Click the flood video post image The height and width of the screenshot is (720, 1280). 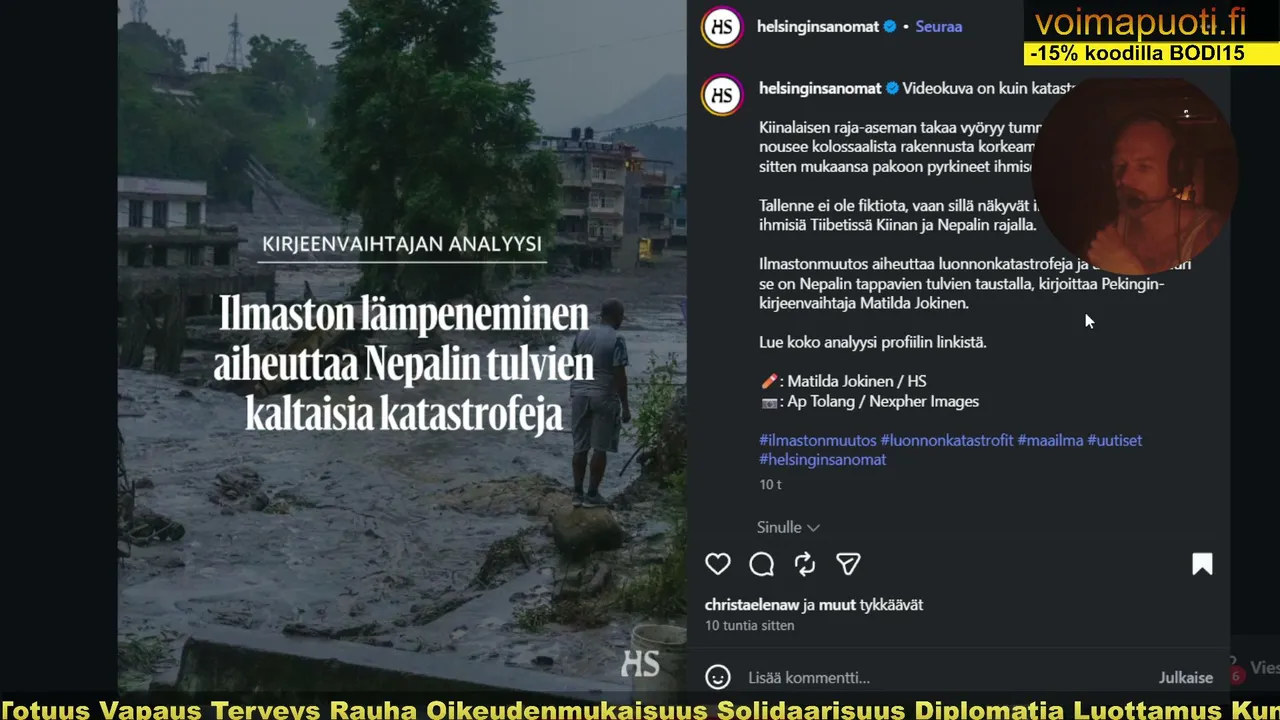click(x=402, y=345)
